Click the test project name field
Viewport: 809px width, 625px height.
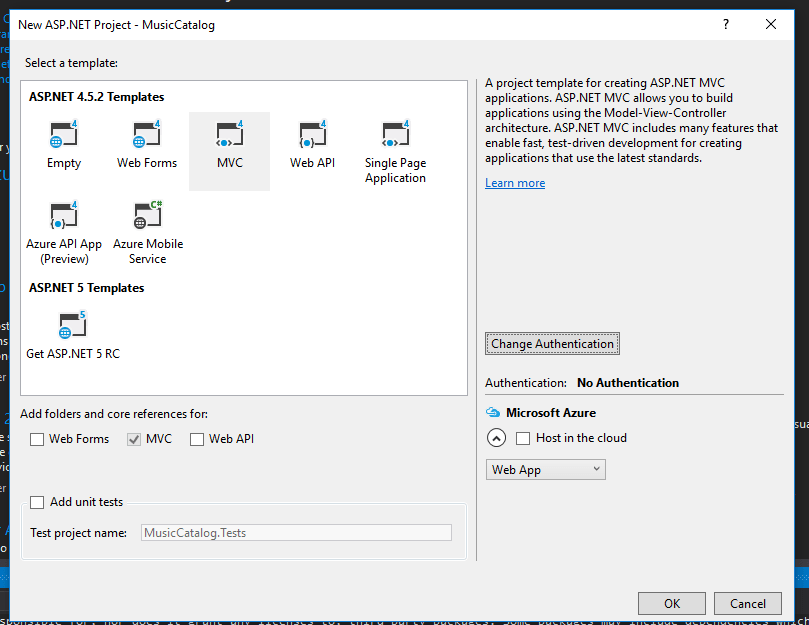pyautogui.click(x=295, y=532)
